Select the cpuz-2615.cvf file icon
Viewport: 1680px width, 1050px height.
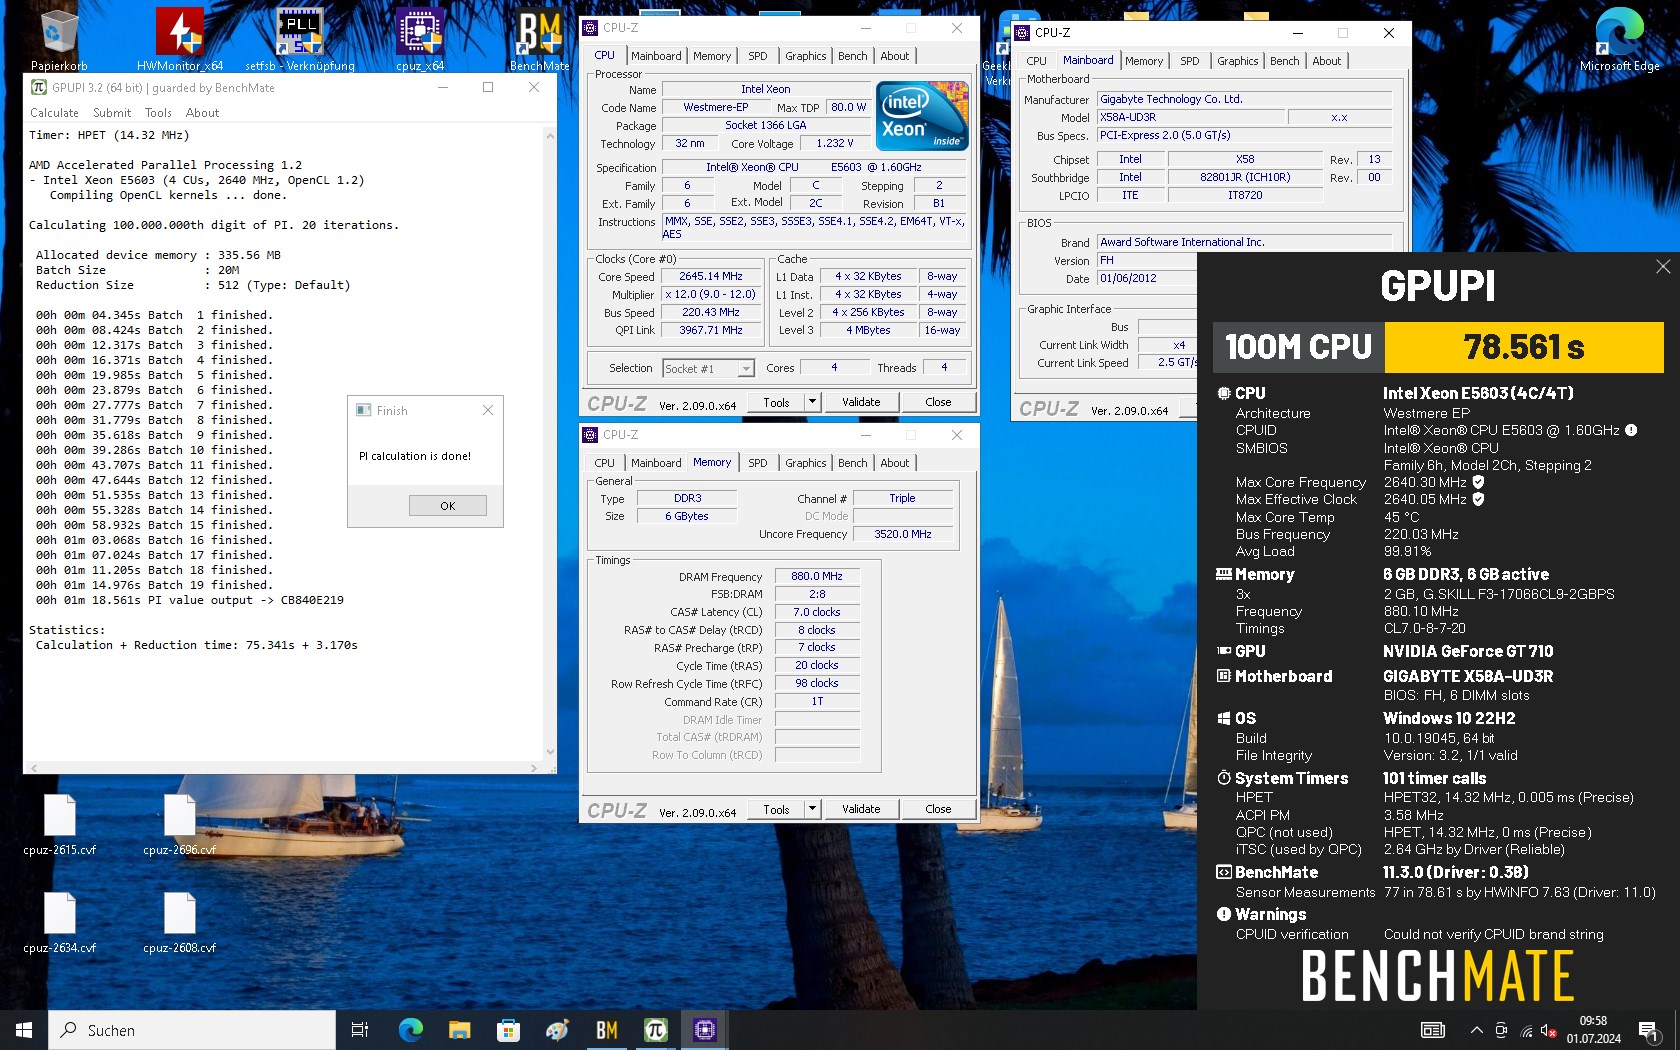pyautogui.click(x=59, y=825)
